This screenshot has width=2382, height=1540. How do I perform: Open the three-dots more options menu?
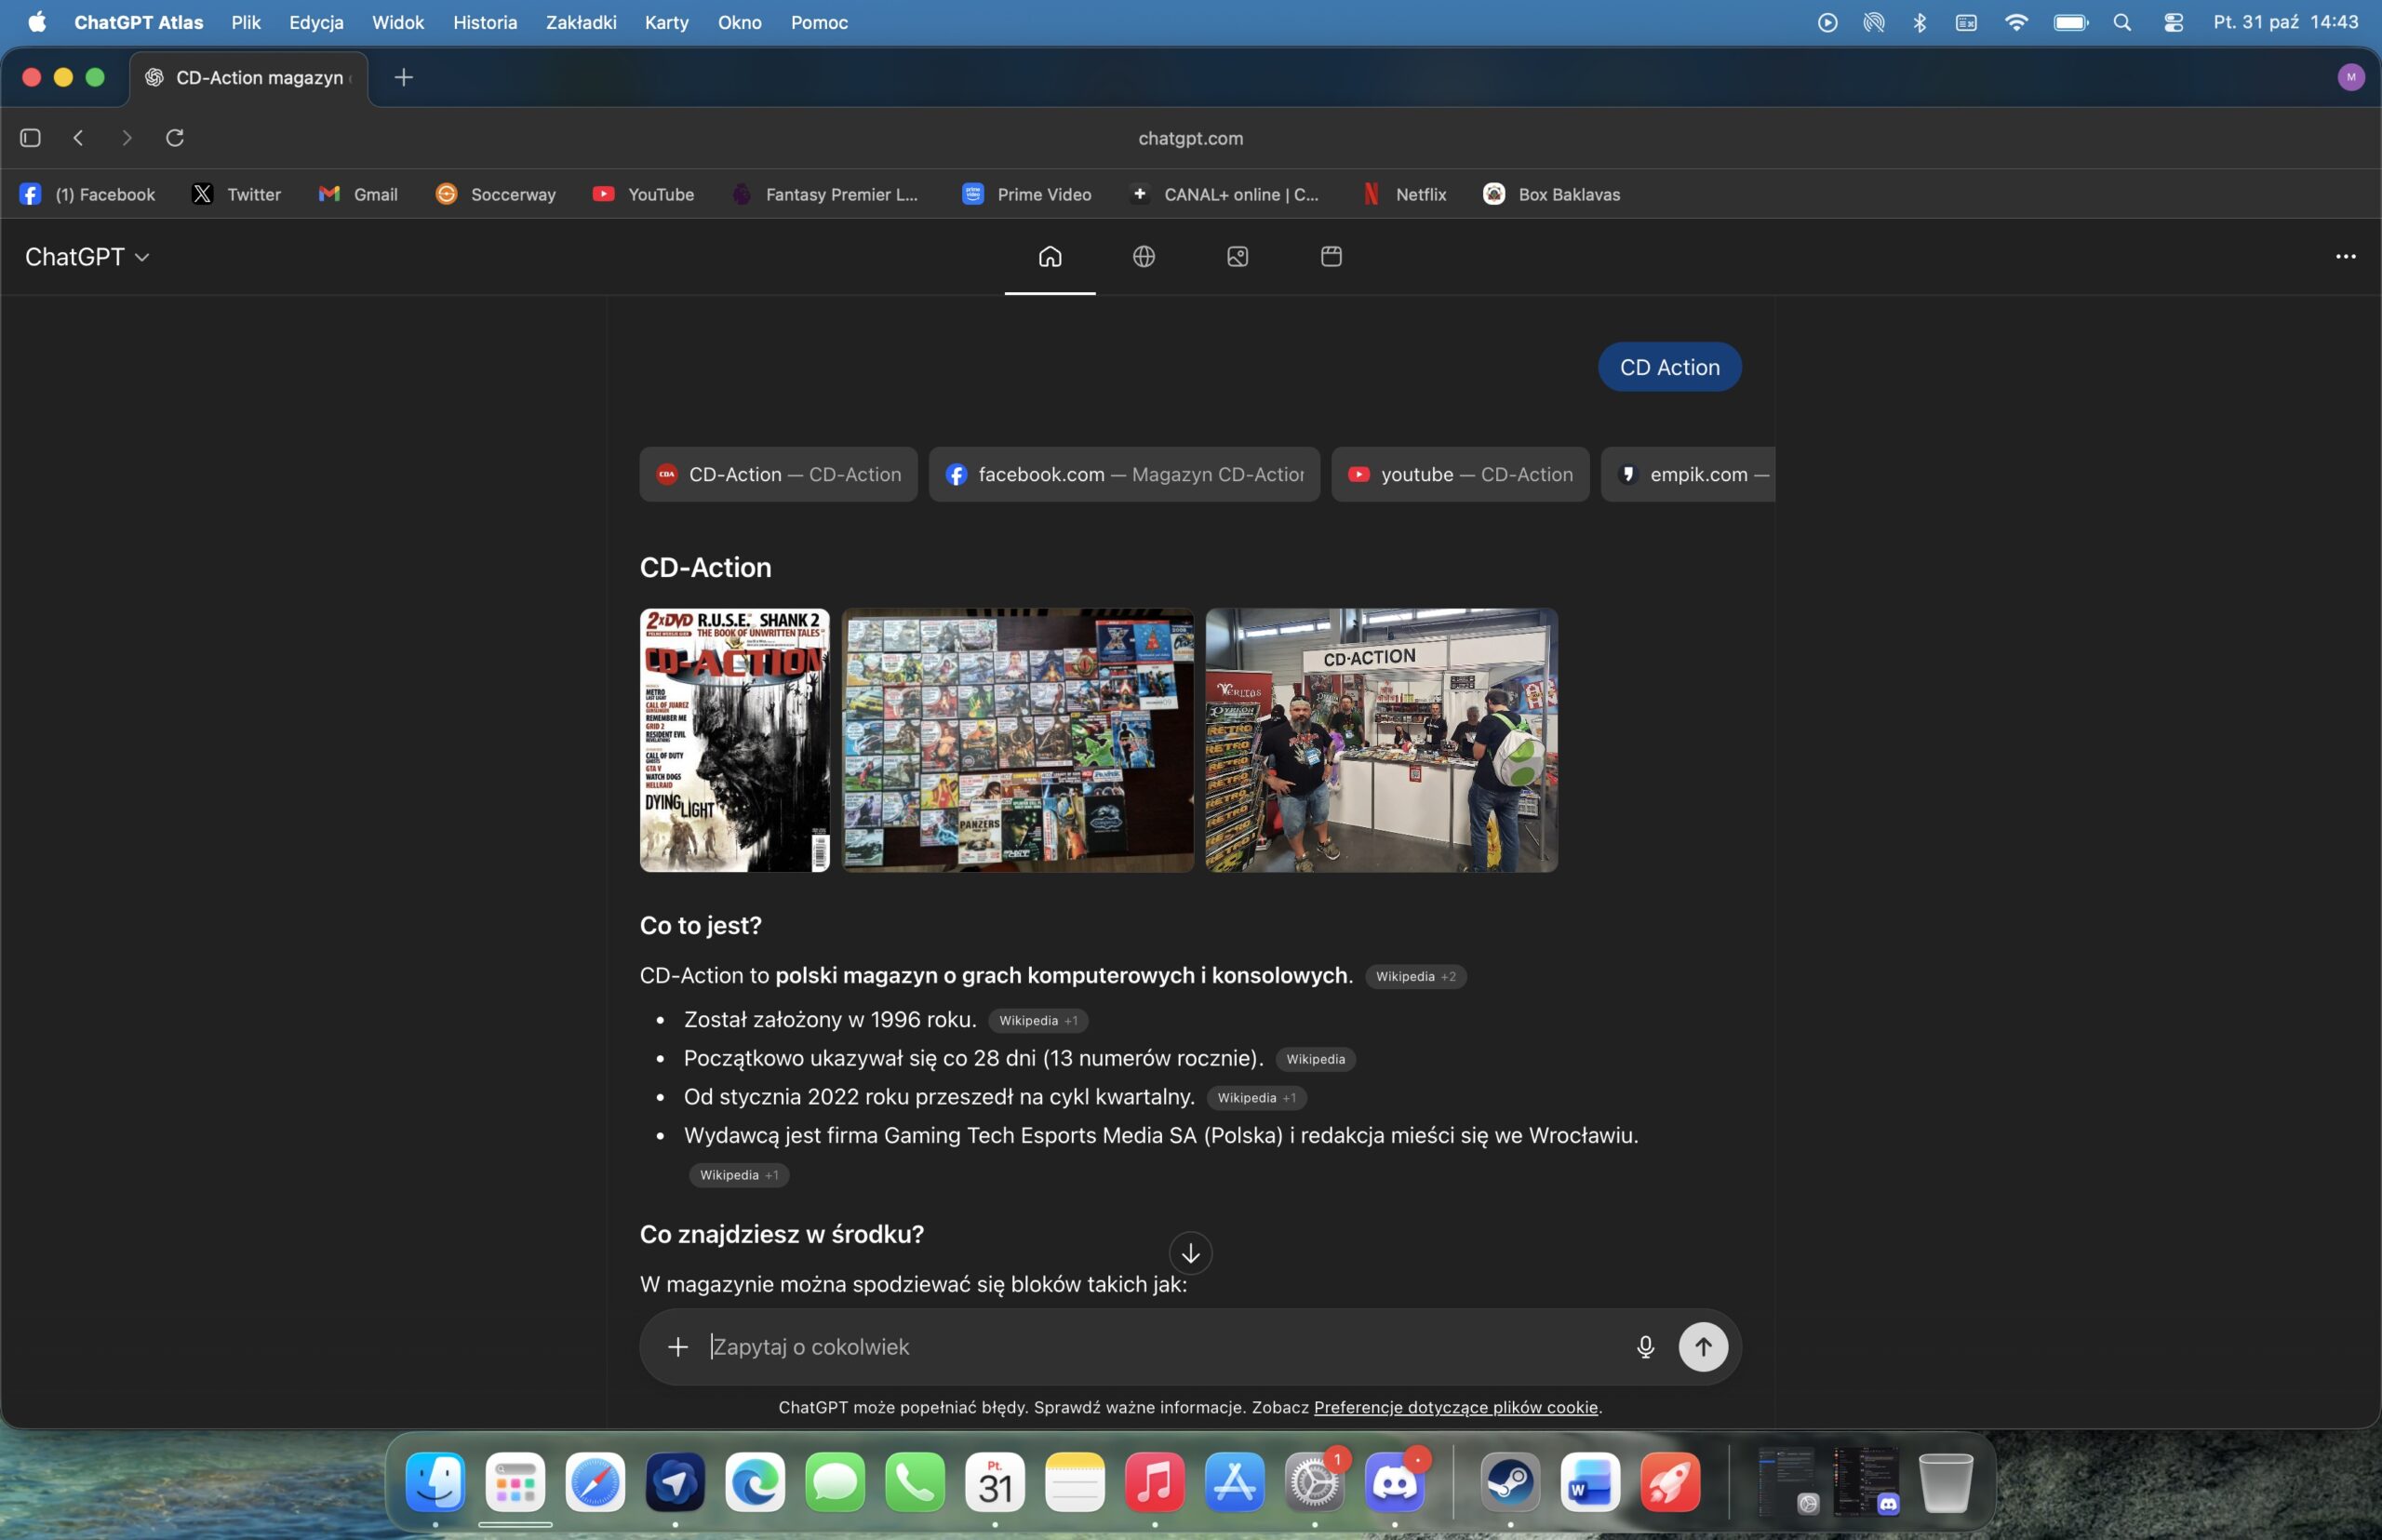(2345, 257)
